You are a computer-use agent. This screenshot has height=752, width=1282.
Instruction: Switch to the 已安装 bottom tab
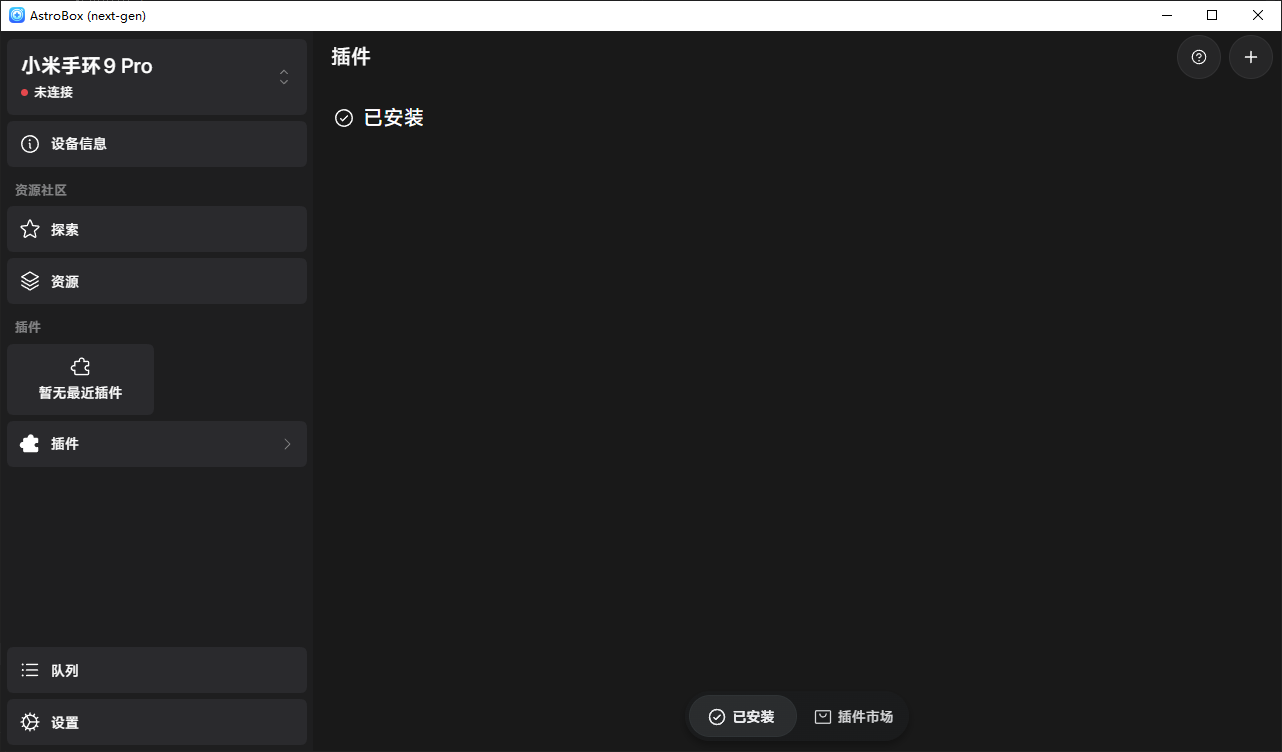[742, 716]
